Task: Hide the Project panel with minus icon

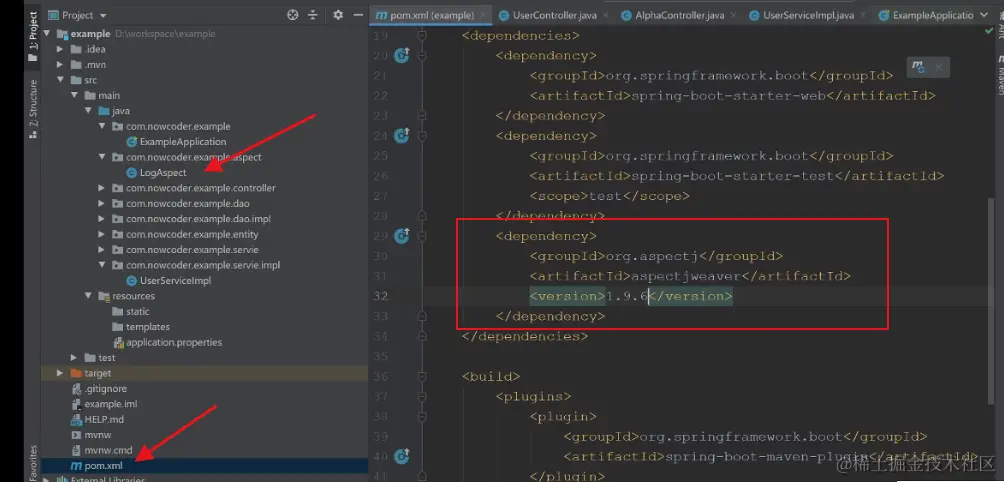Action: 356,15
